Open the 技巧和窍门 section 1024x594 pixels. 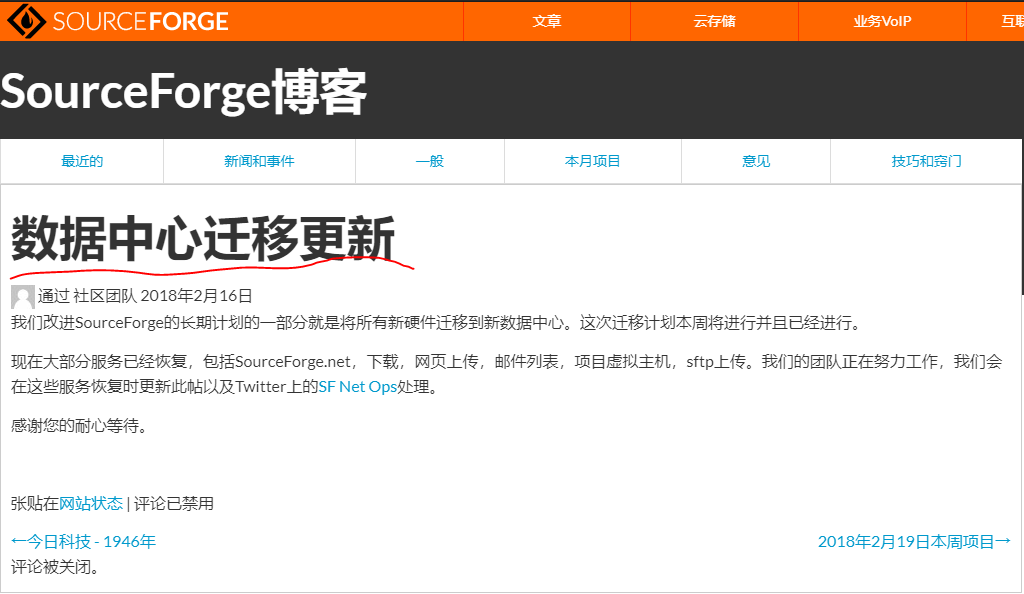point(927,161)
